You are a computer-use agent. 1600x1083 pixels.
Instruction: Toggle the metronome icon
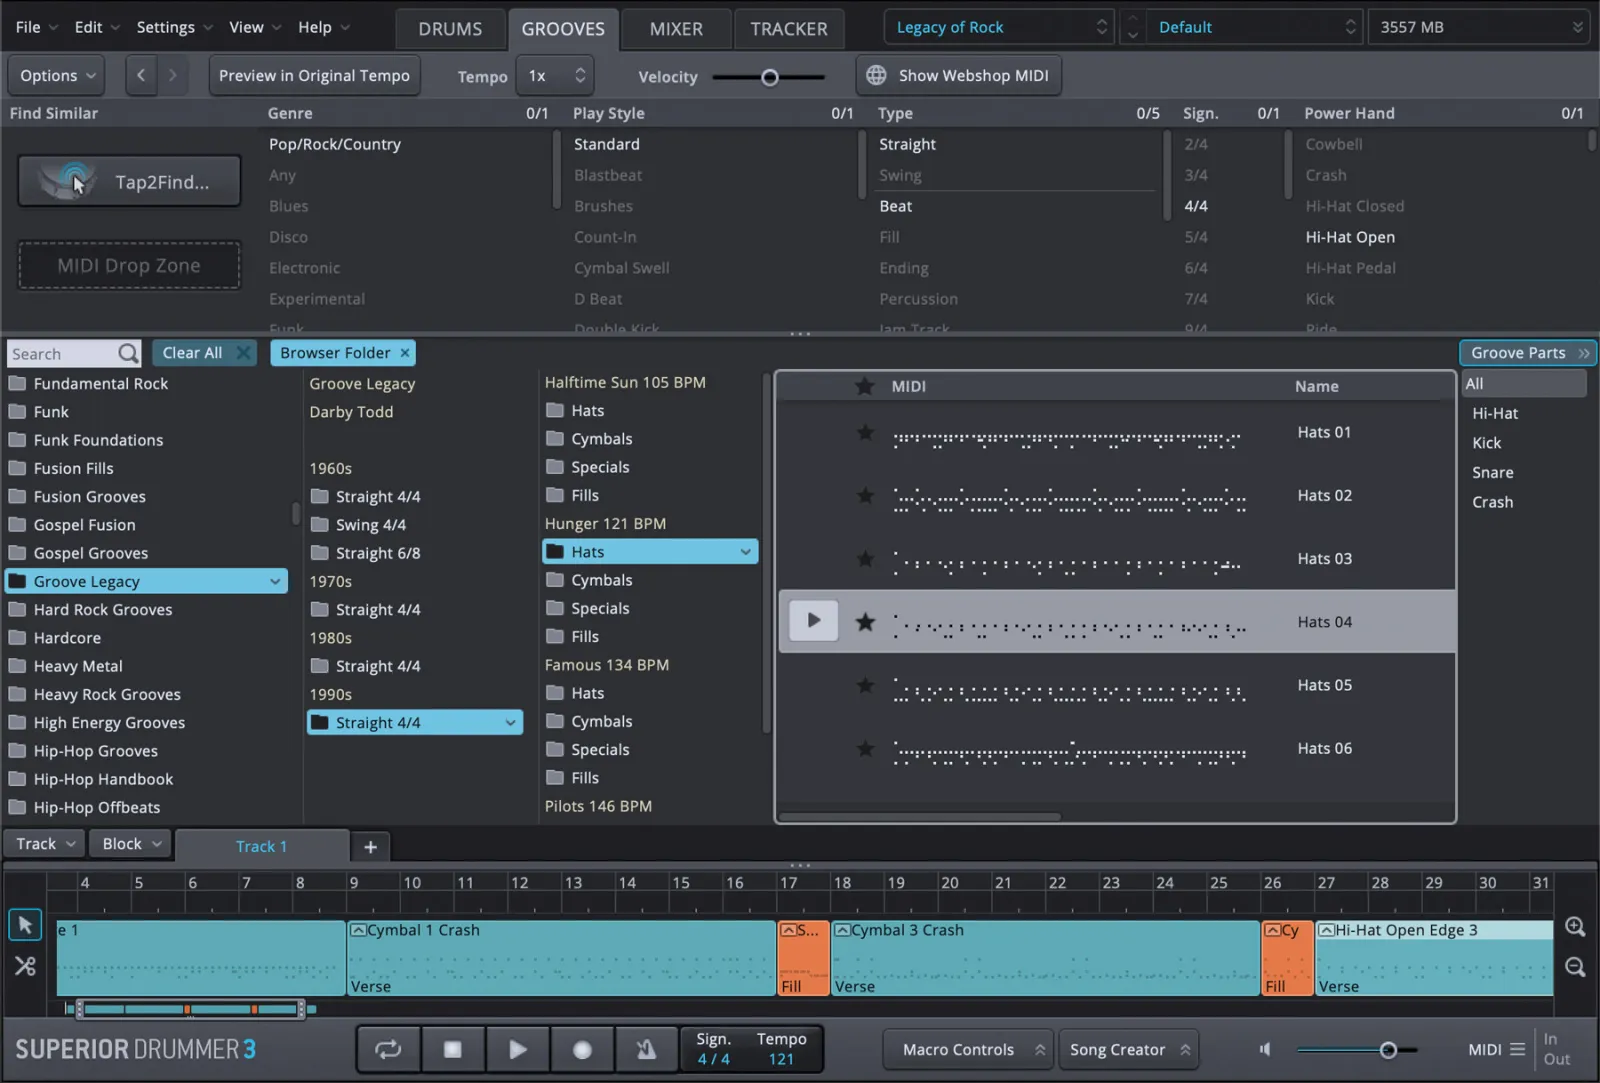pyautogui.click(x=646, y=1049)
